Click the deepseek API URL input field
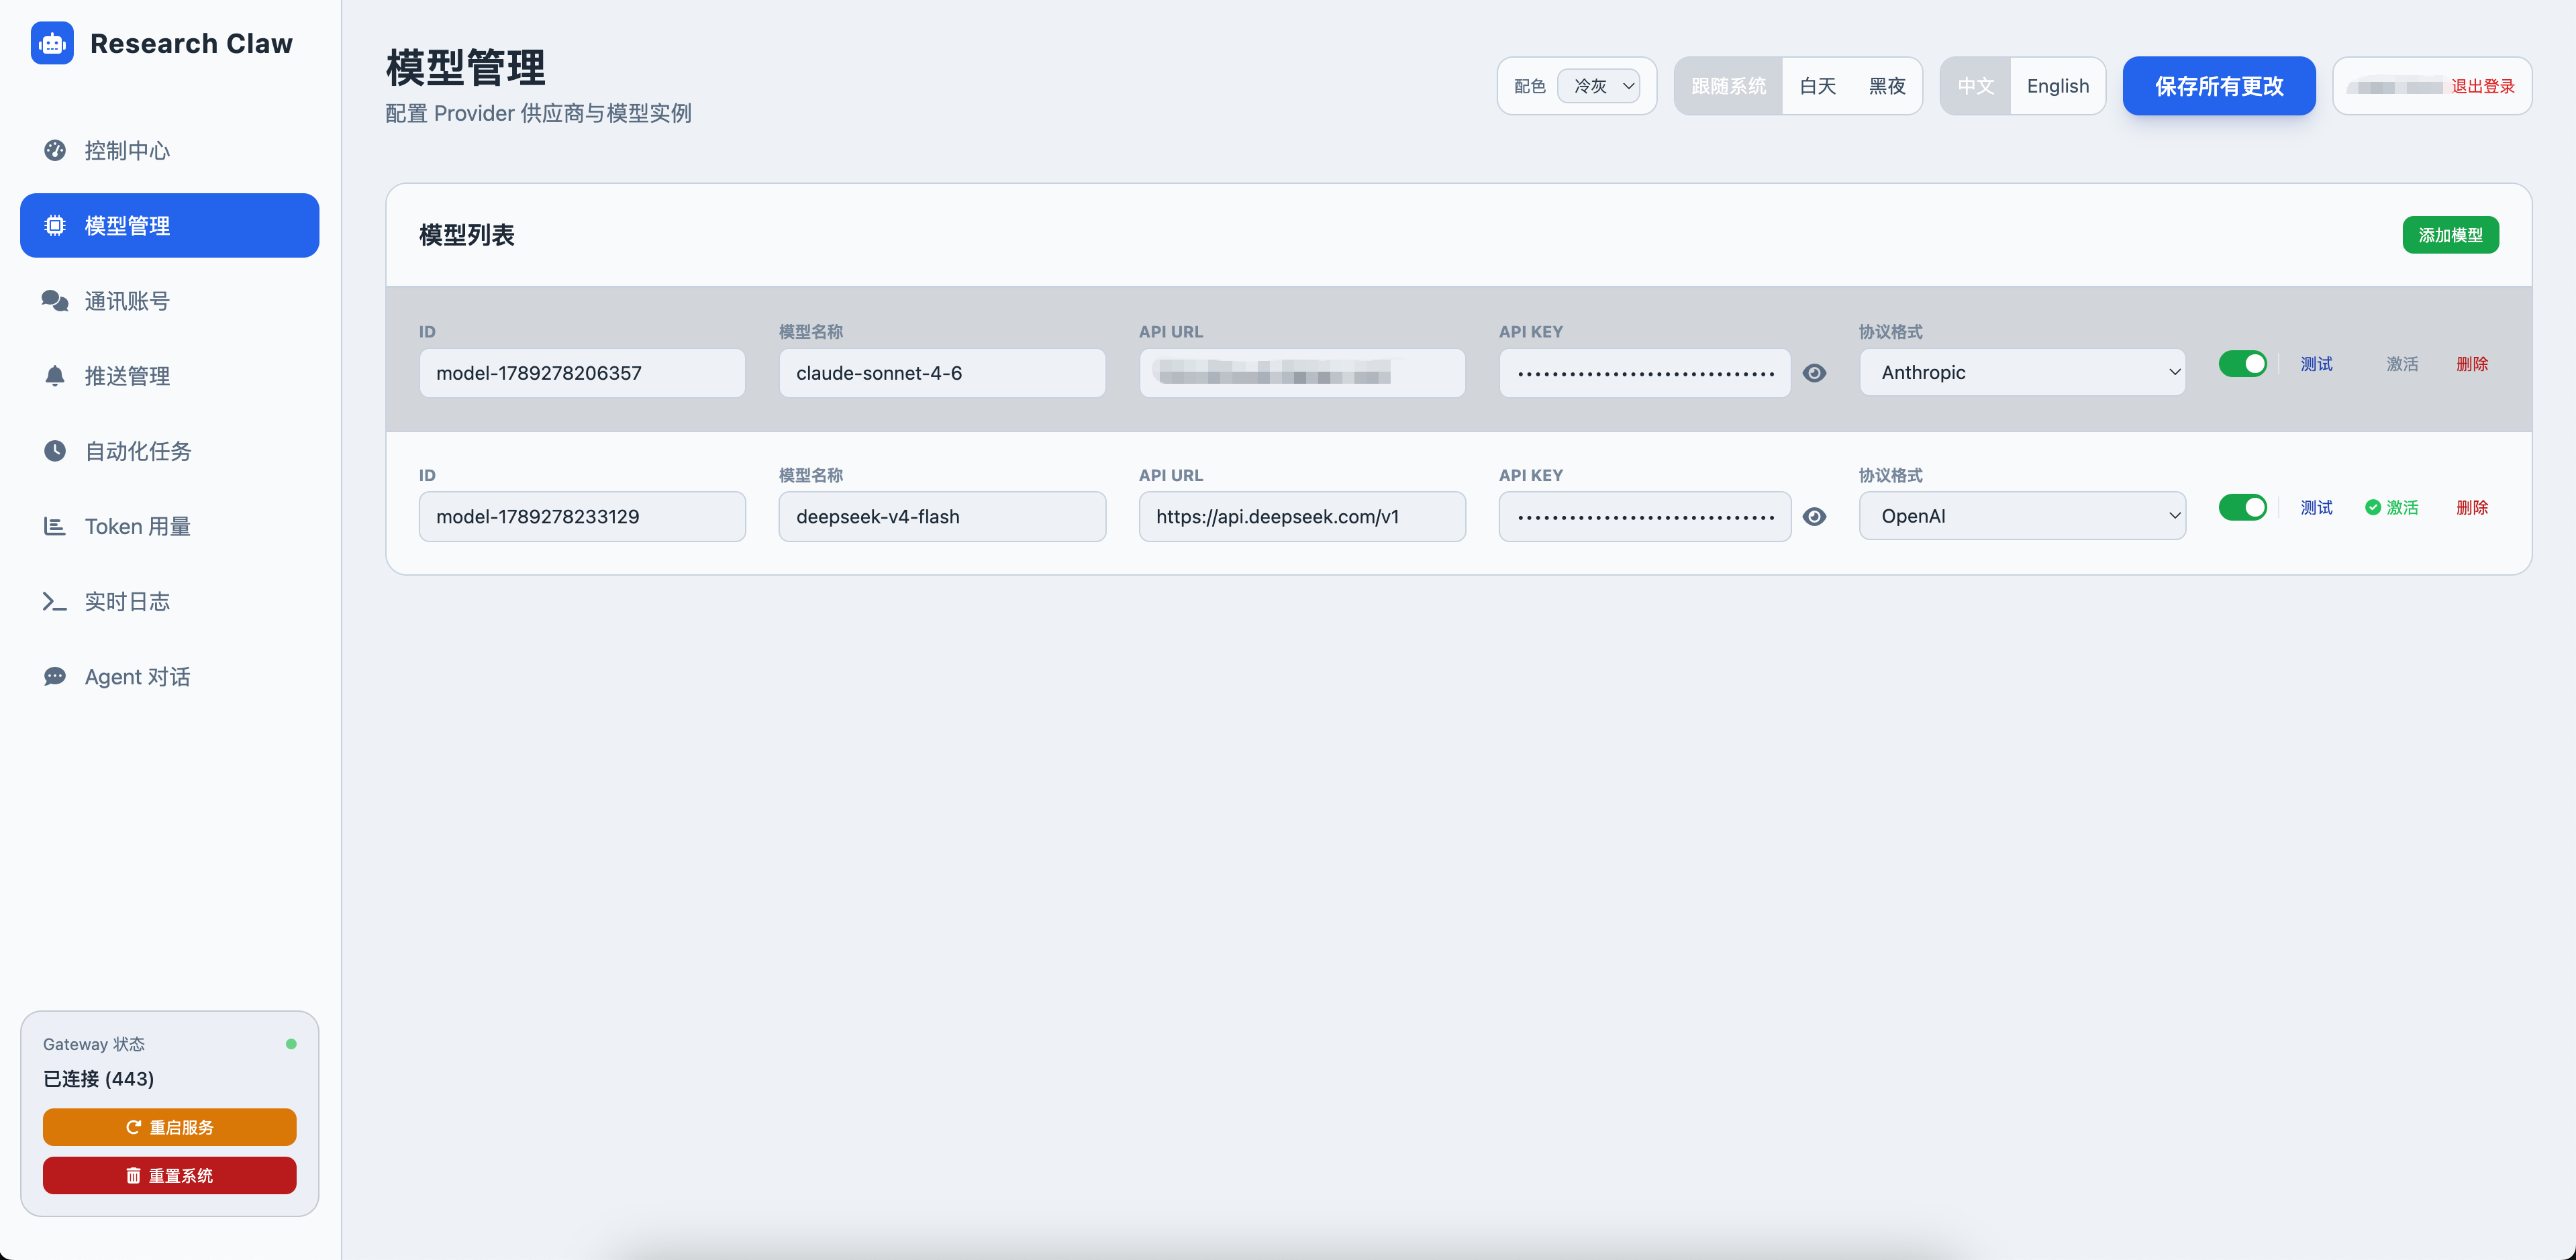 1302,517
